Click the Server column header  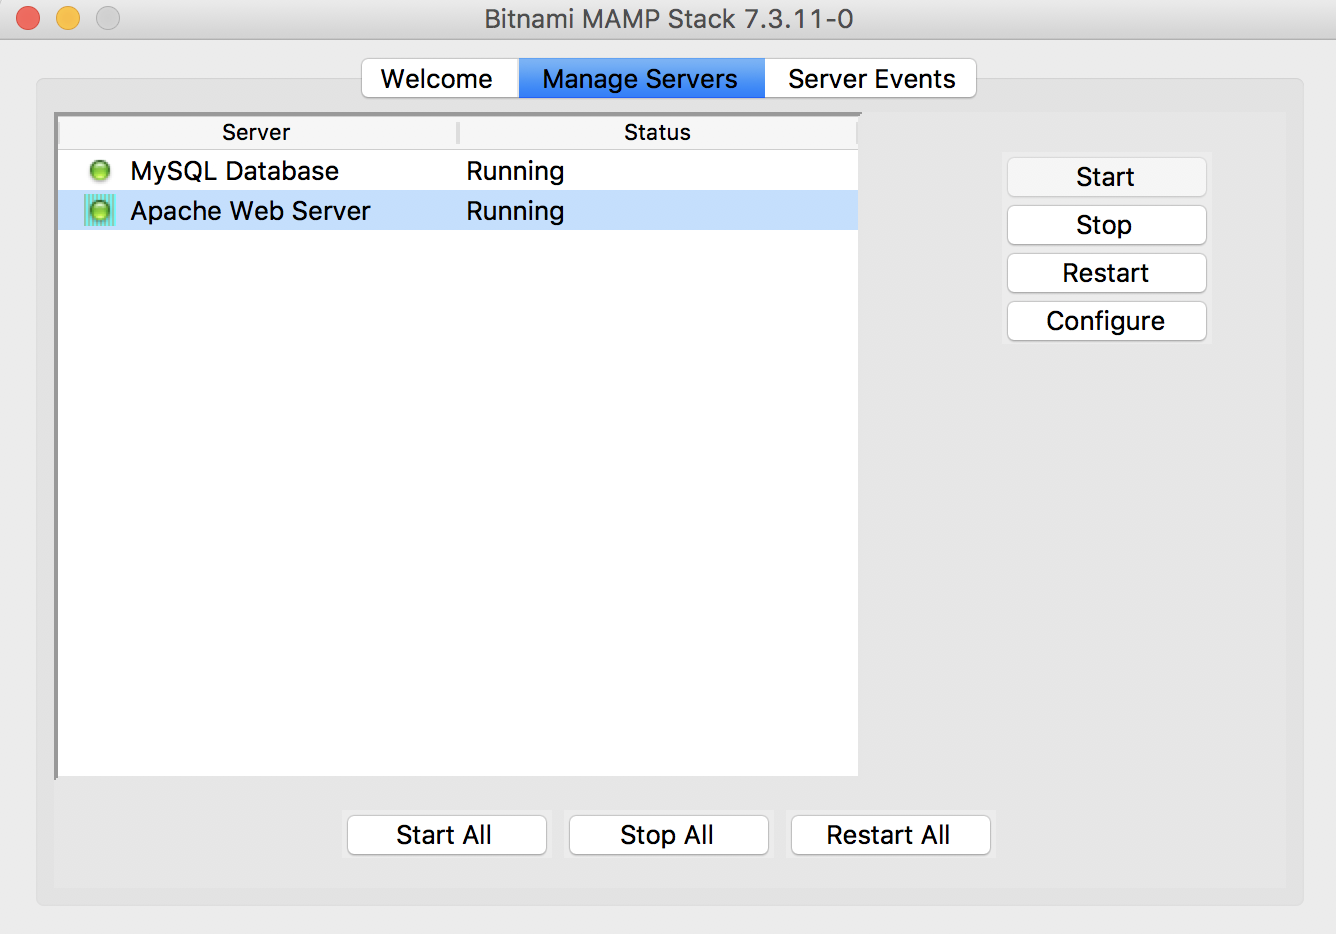point(257,132)
